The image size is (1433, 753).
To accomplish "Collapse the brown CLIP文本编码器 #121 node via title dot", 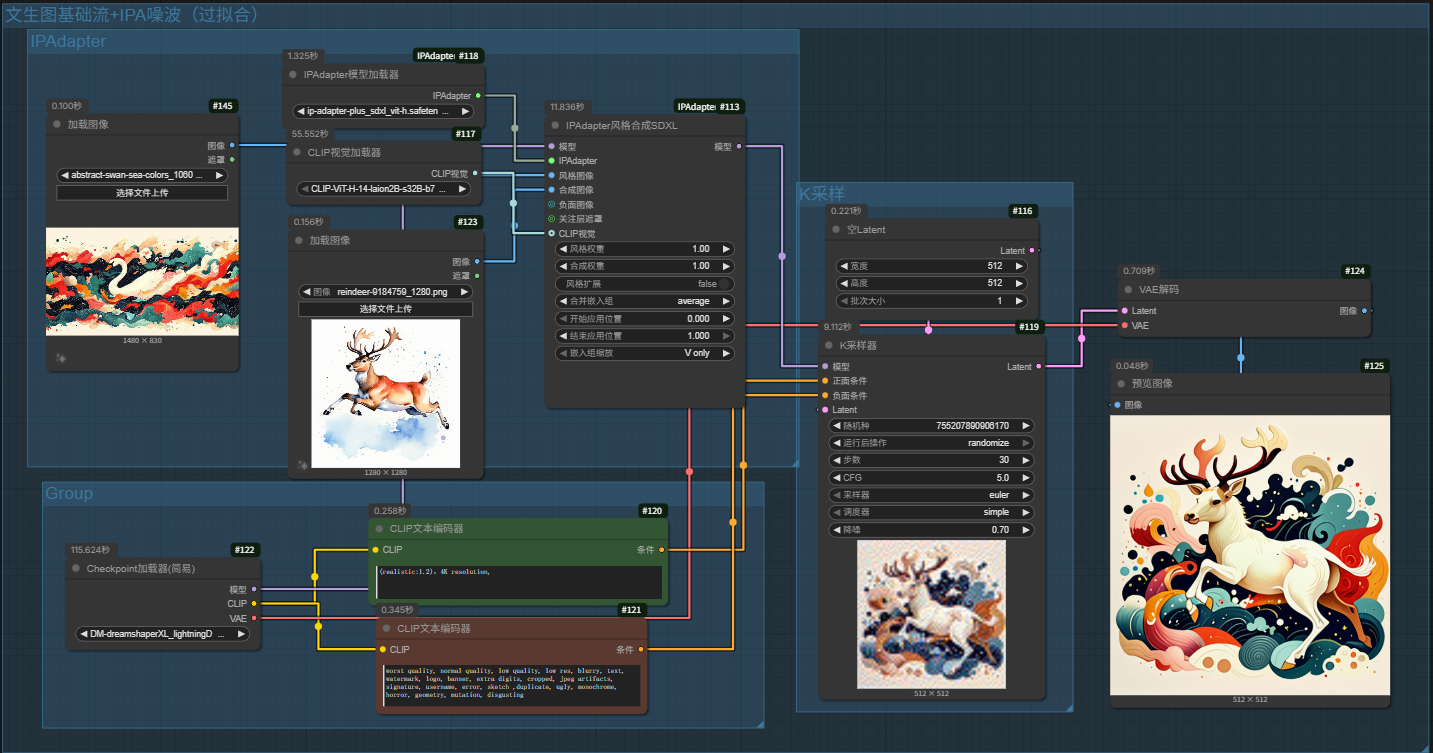I will point(387,629).
